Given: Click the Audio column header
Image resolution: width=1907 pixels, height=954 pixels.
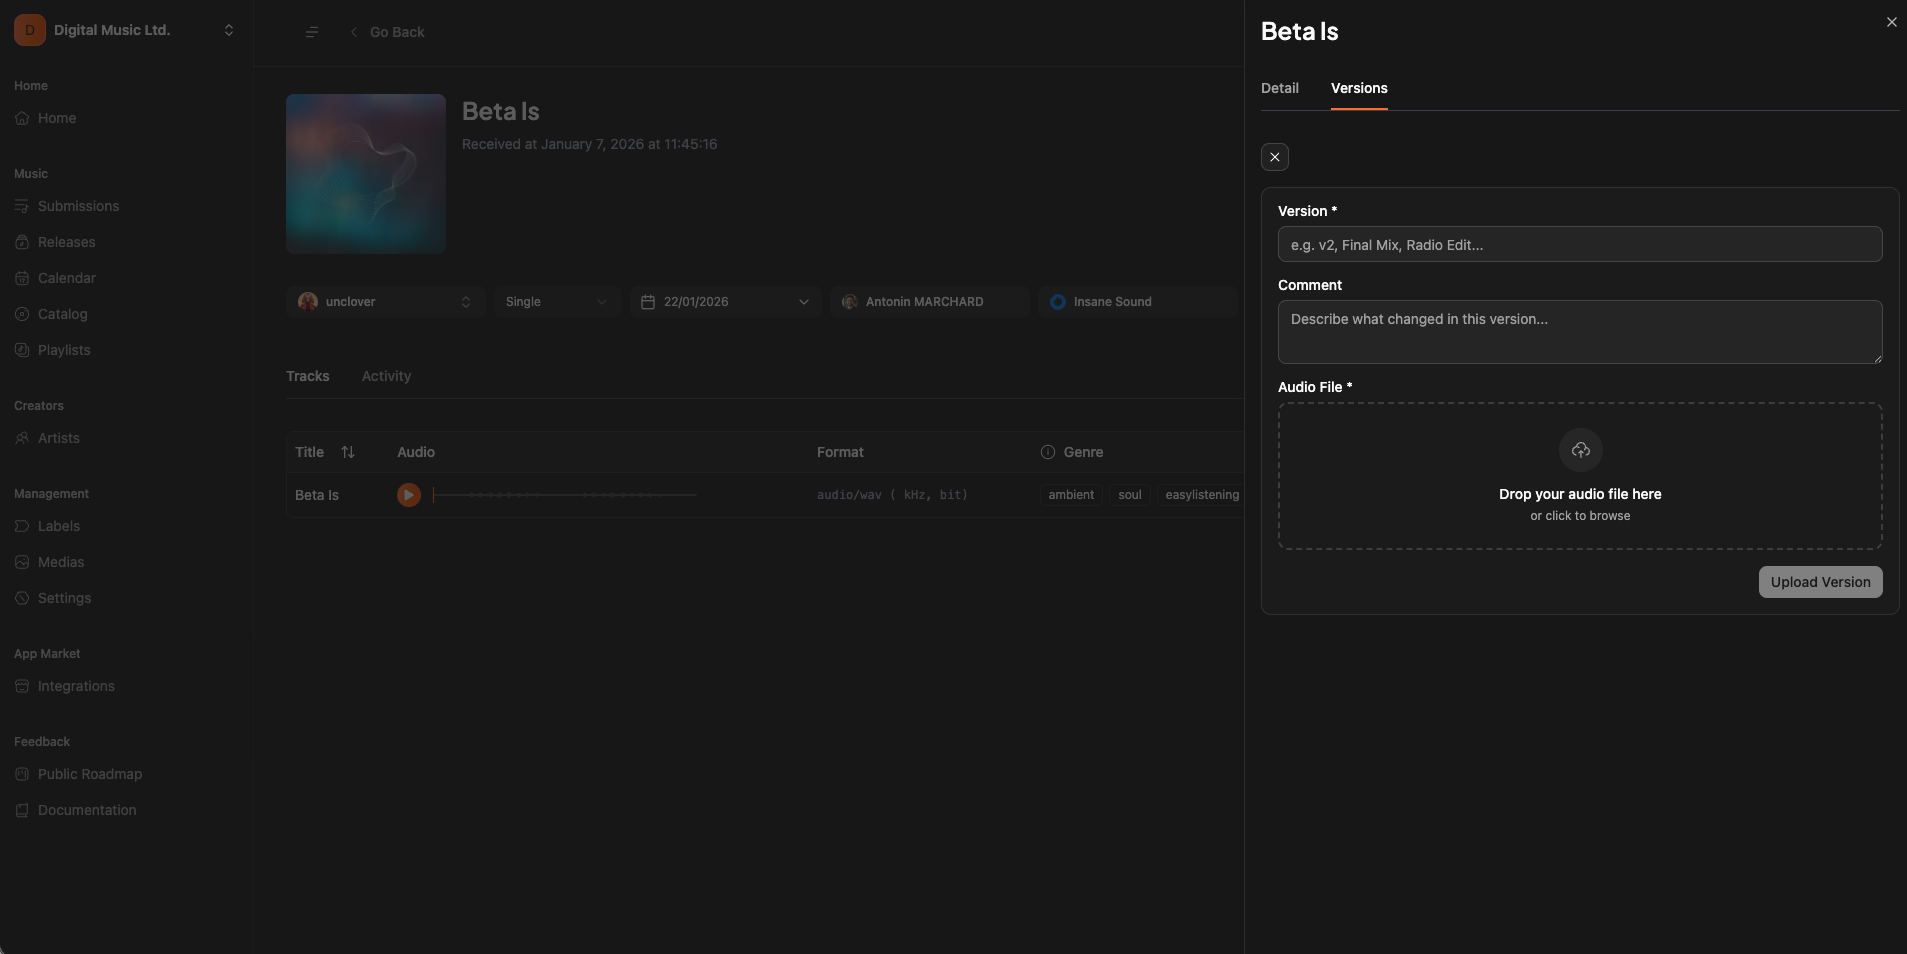Looking at the screenshot, I should point(416,452).
